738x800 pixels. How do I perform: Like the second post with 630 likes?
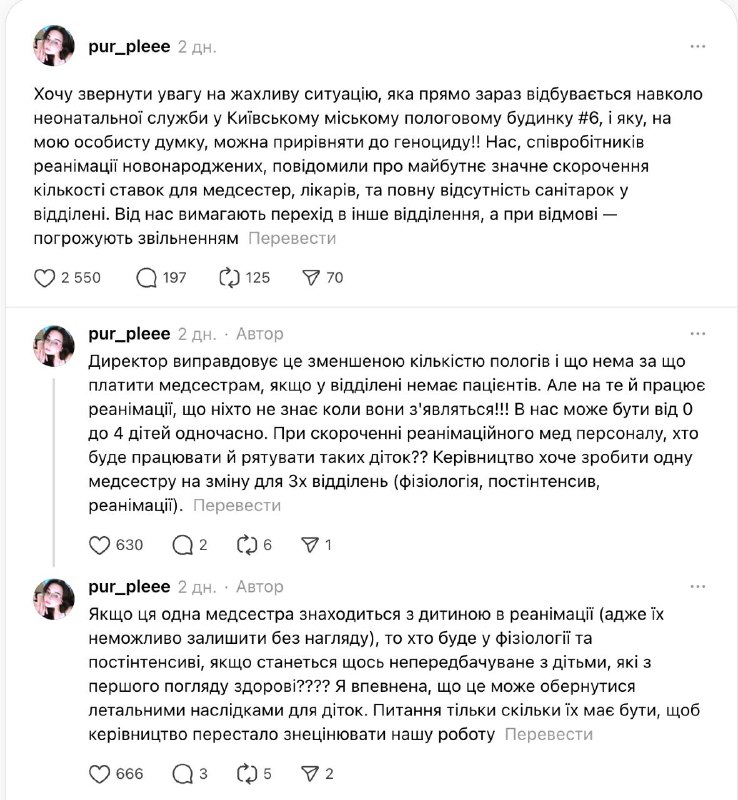[100, 545]
